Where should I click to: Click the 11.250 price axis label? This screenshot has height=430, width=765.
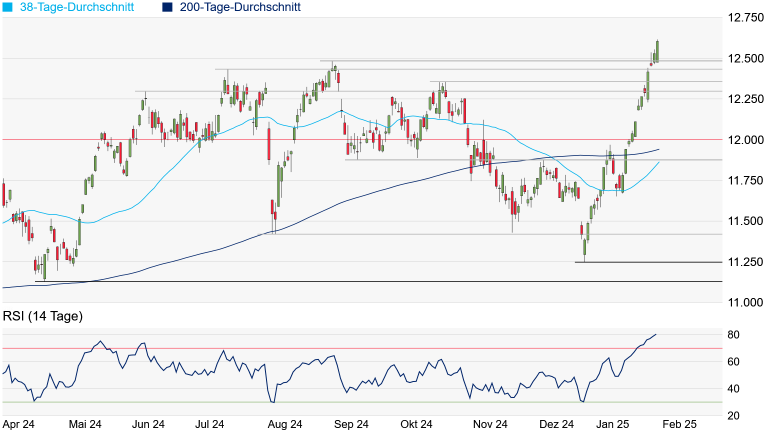[746, 262]
